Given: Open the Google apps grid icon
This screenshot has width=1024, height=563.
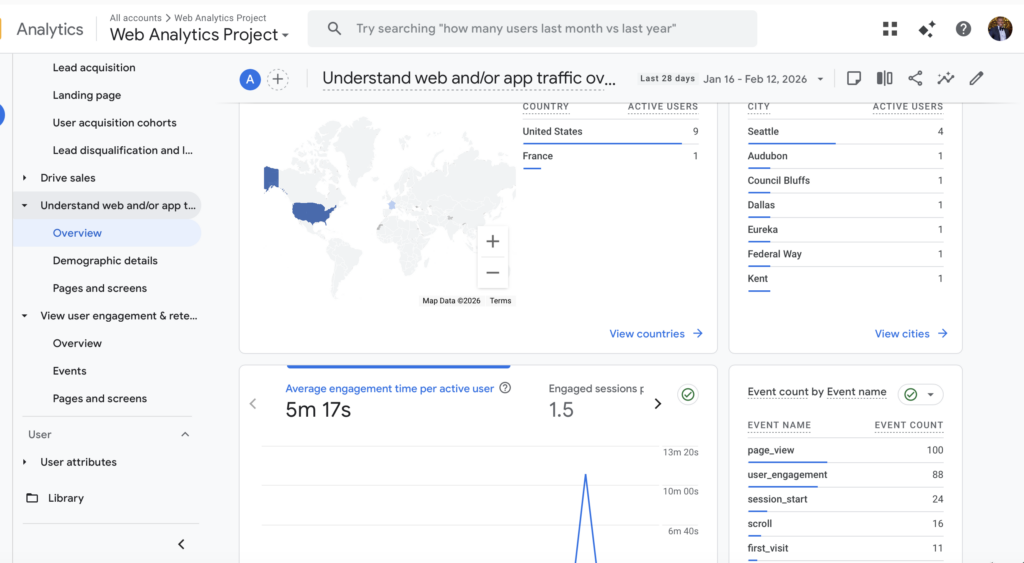Looking at the screenshot, I should [x=890, y=29].
